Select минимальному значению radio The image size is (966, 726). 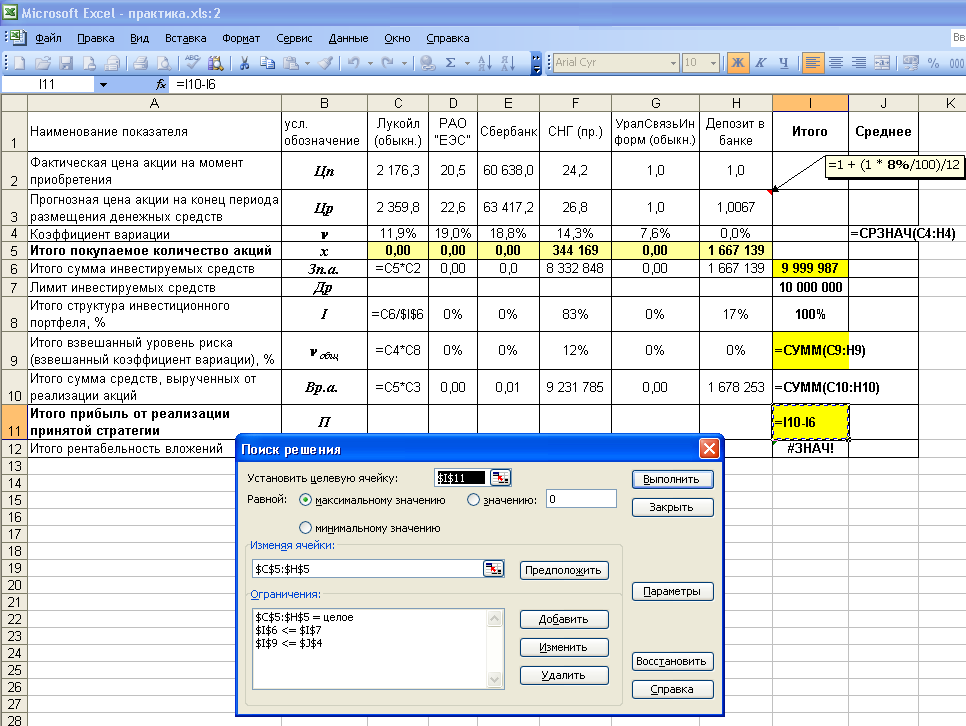[305, 528]
